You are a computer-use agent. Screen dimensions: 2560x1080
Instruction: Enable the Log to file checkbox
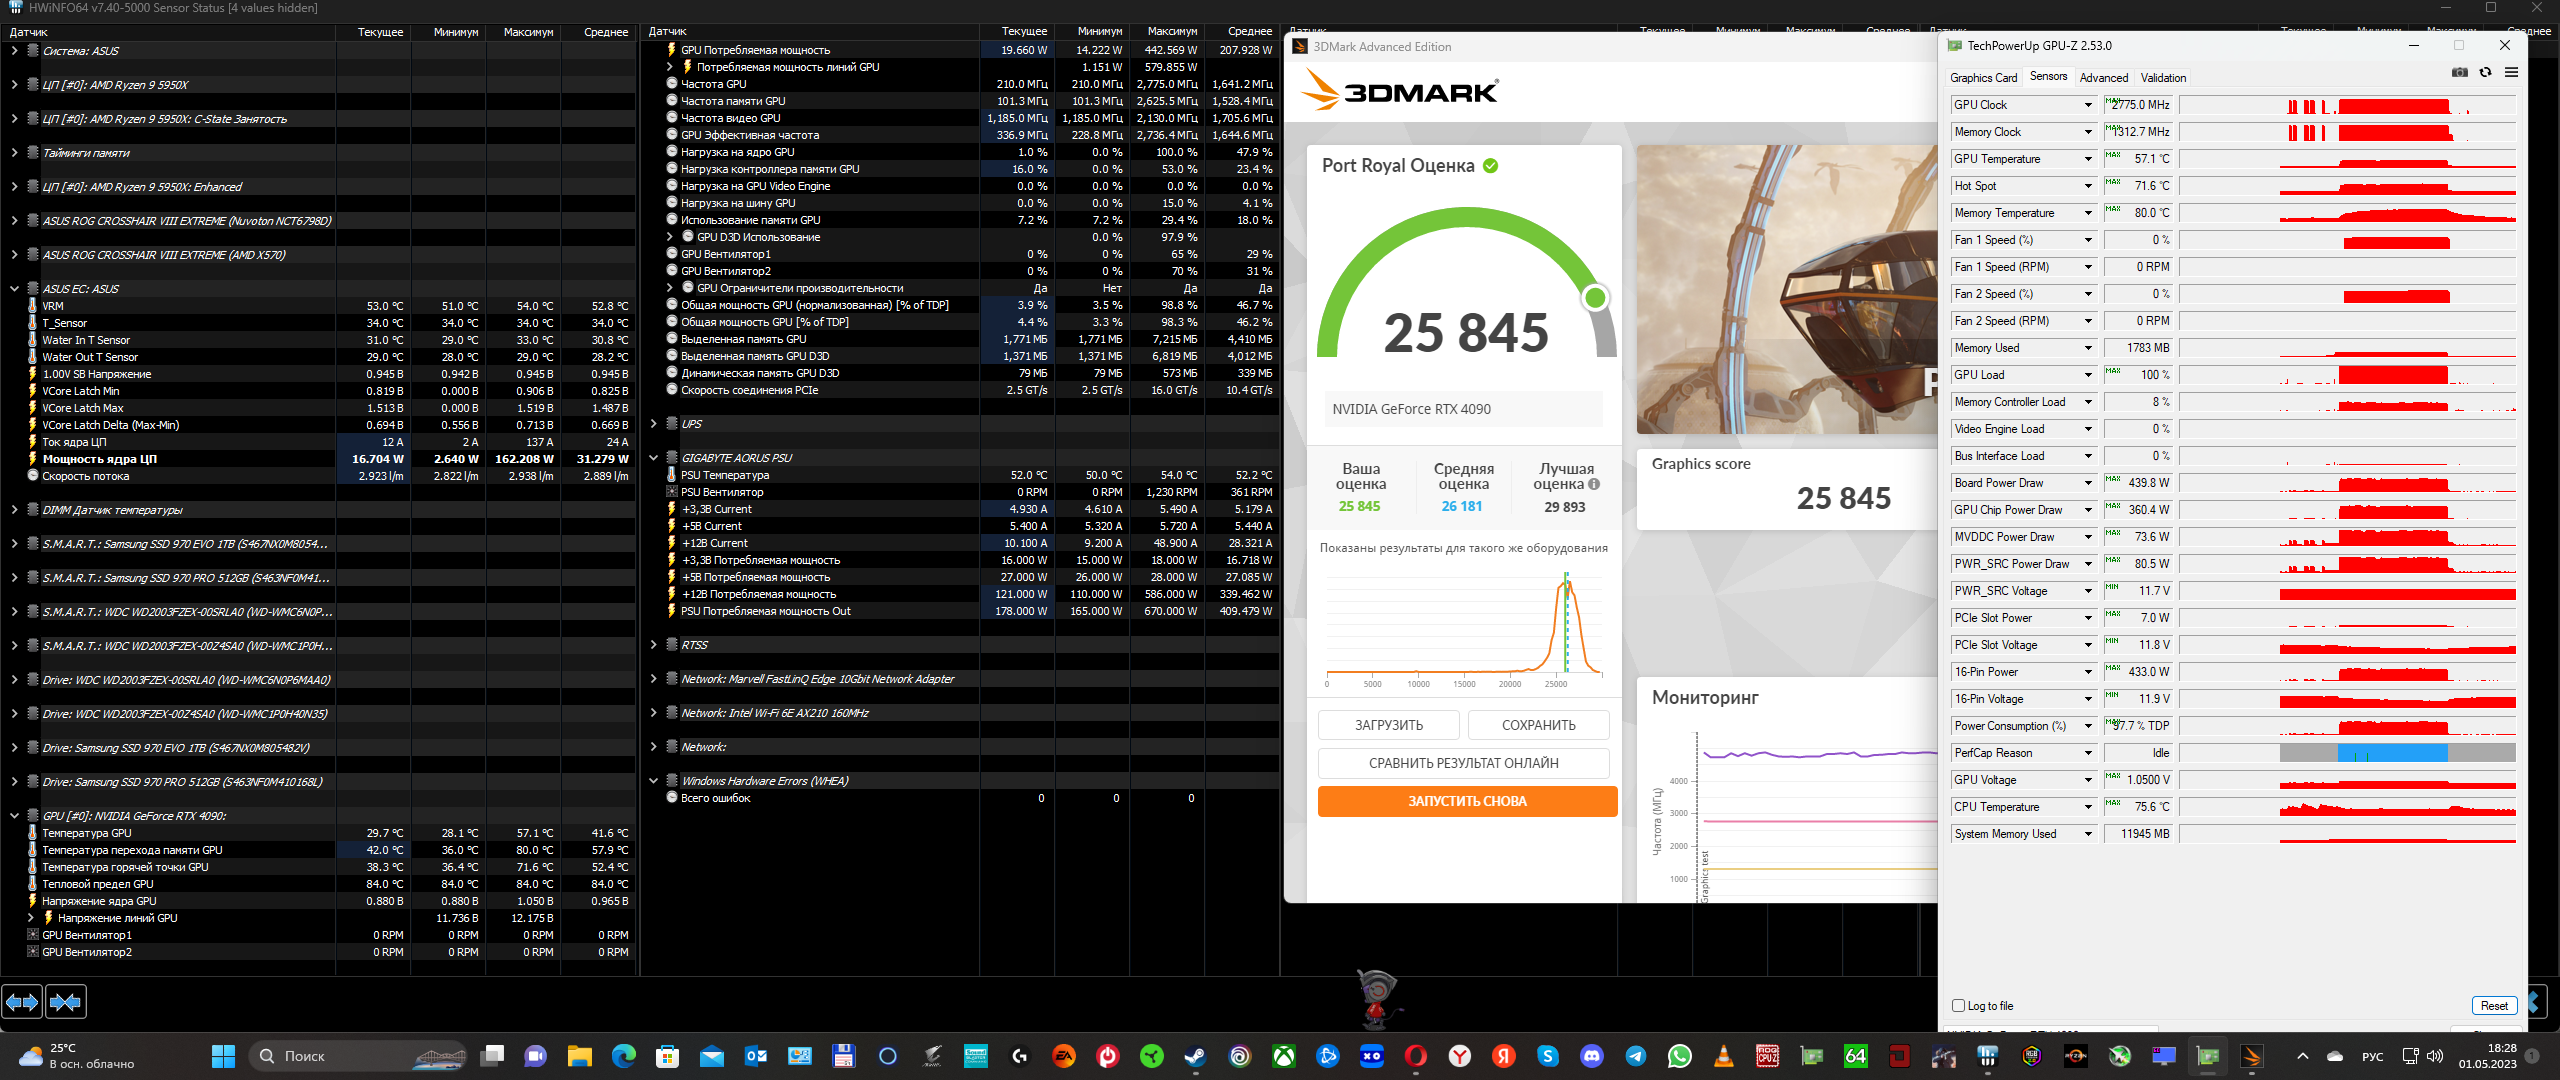1958,1006
